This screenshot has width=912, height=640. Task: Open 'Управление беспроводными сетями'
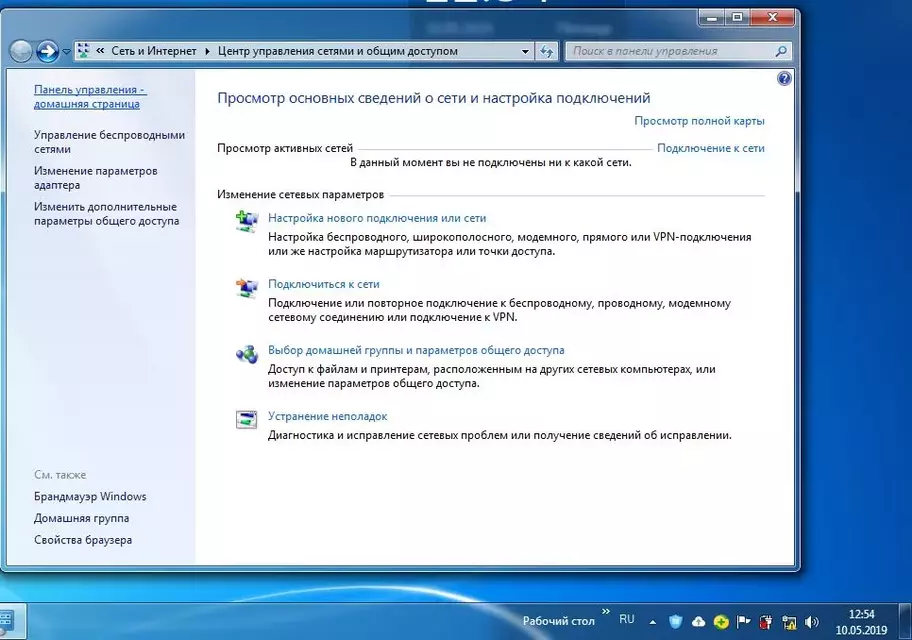[x=109, y=142]
